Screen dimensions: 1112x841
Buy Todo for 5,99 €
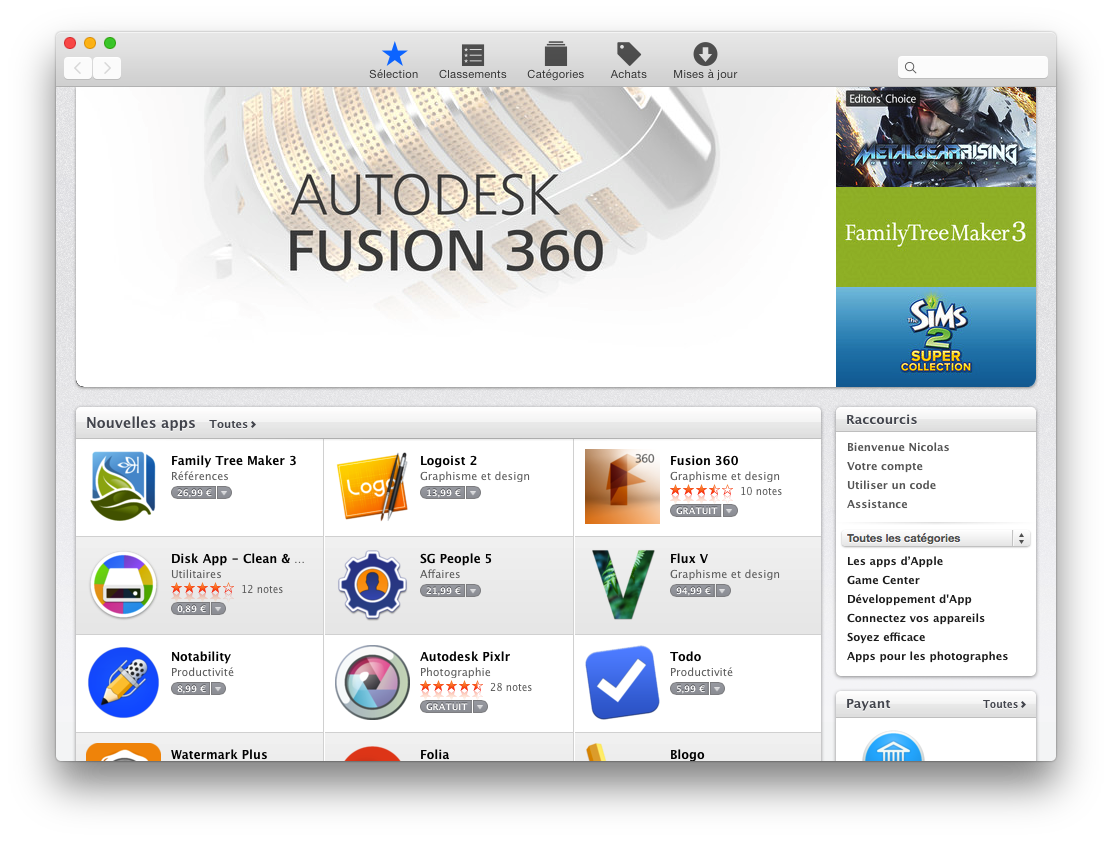pos(689,689)
